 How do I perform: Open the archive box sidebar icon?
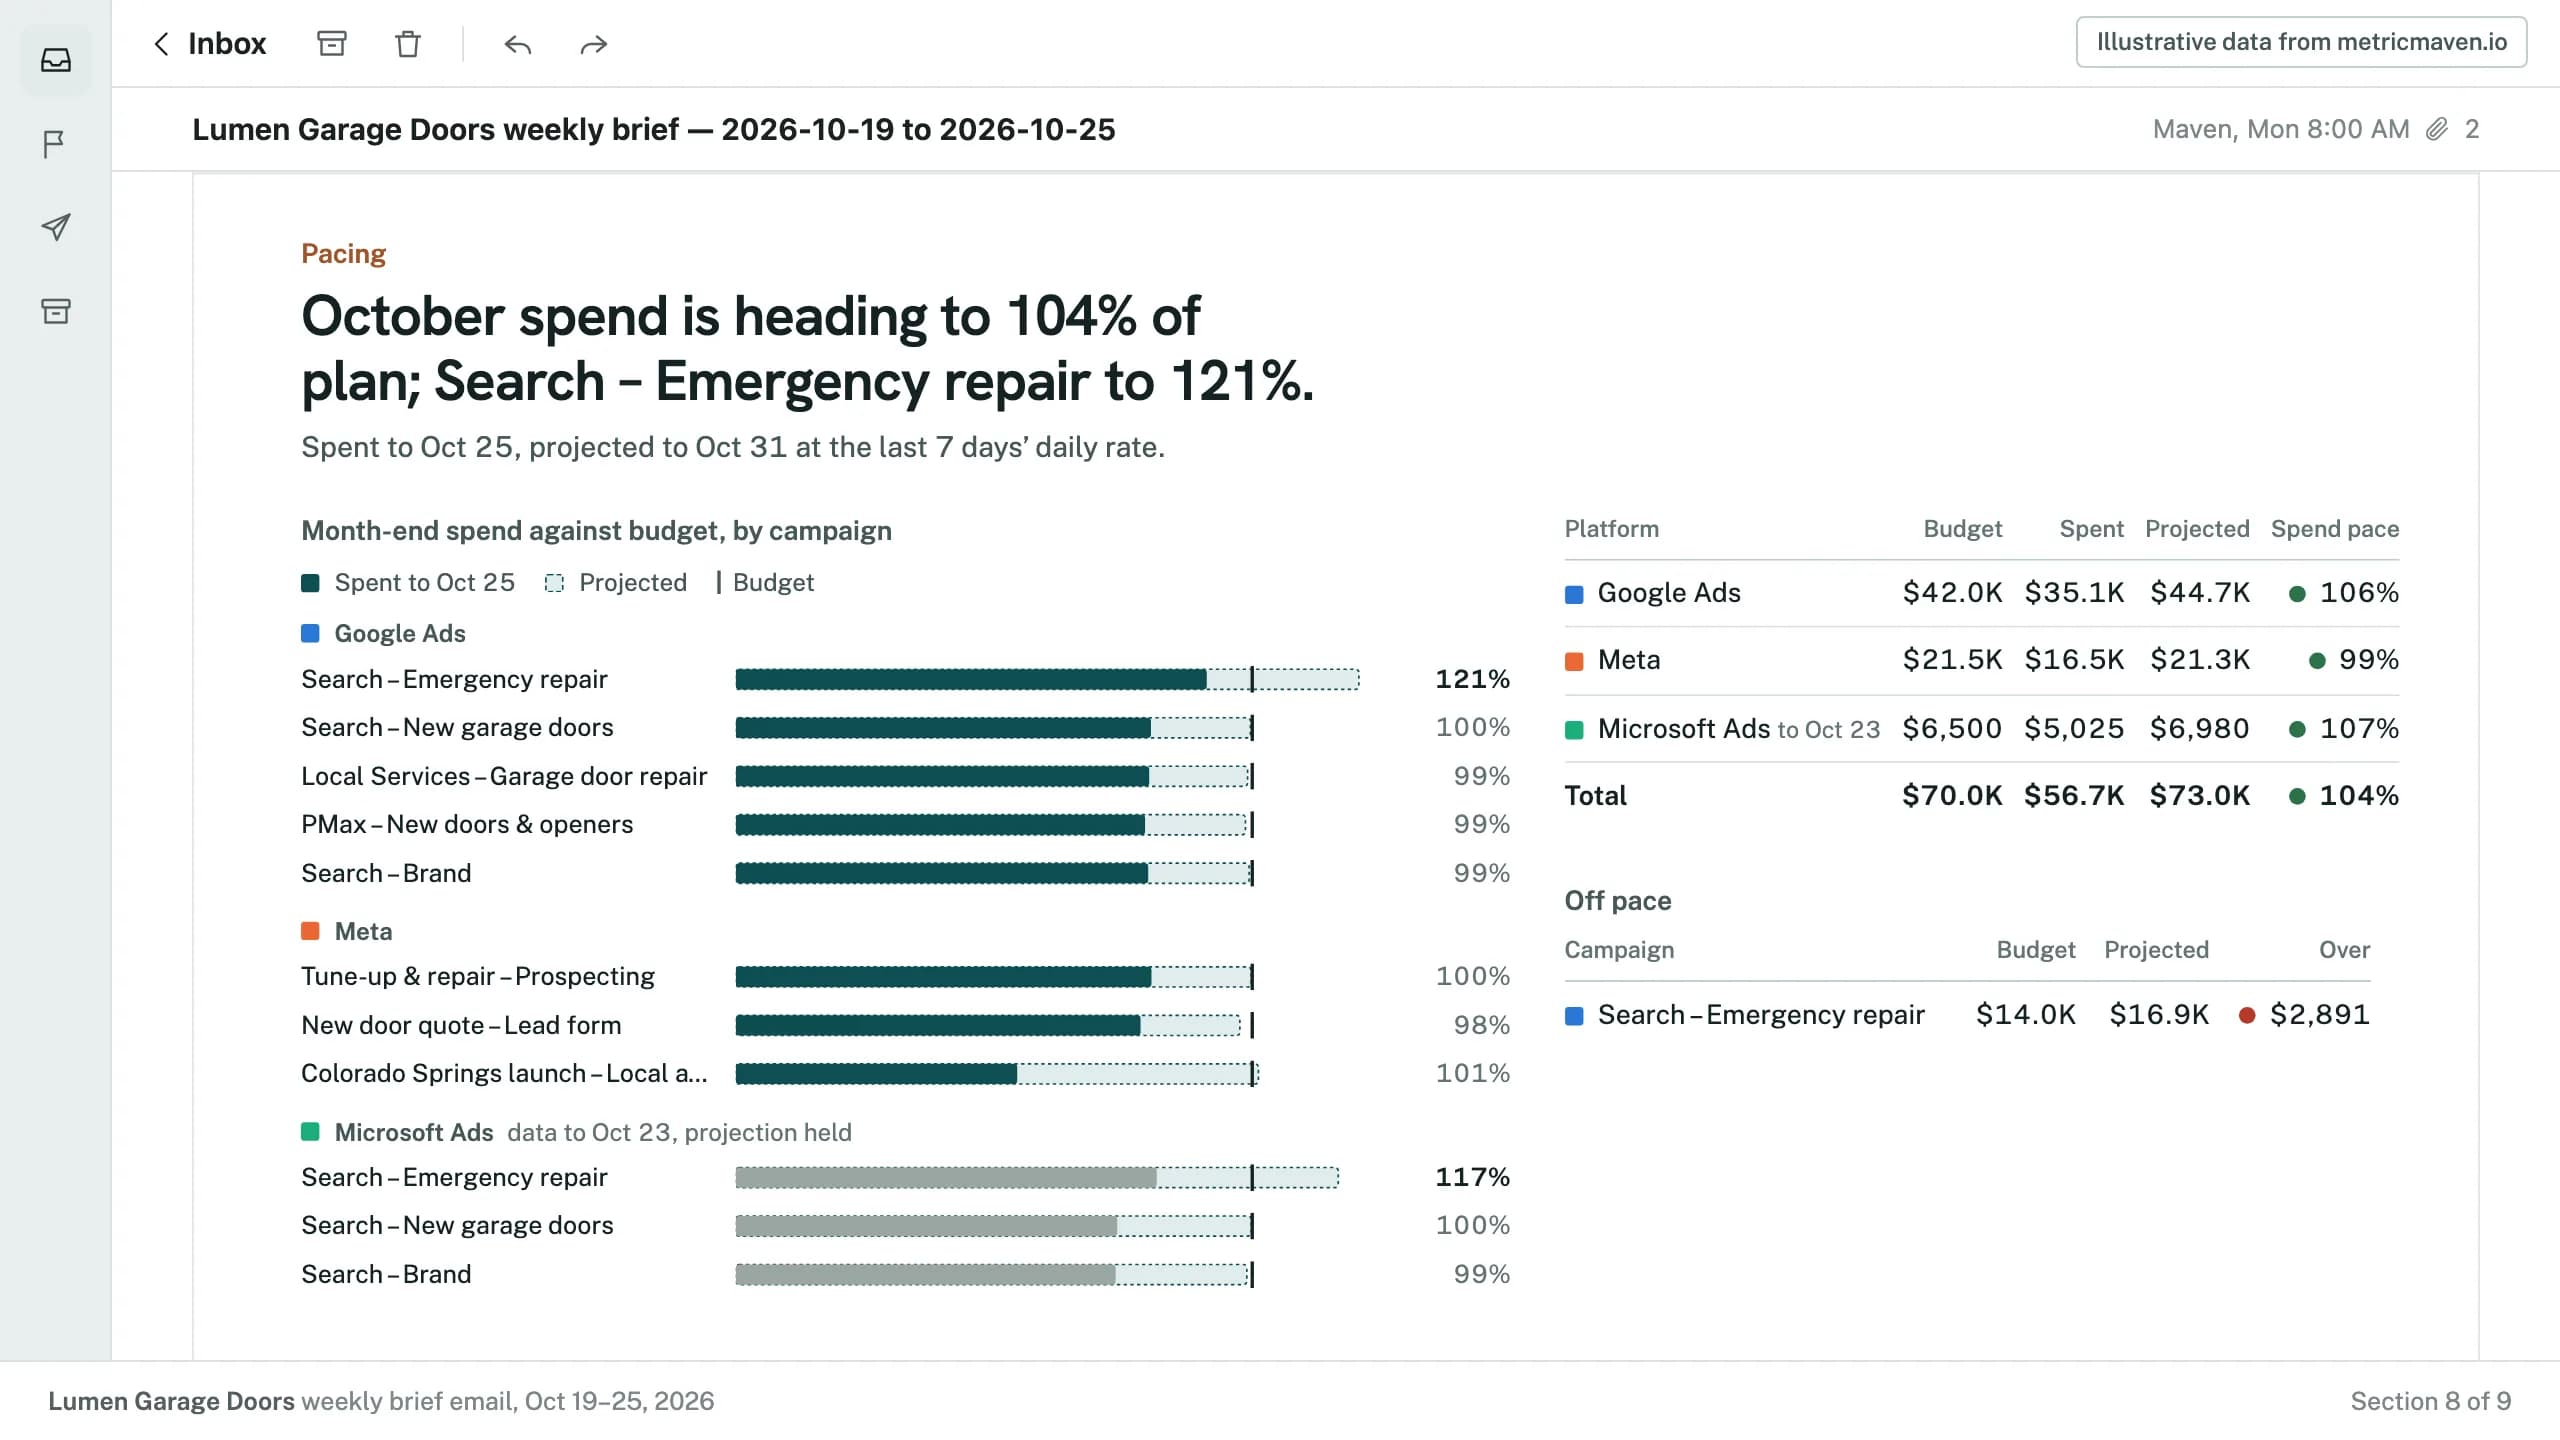coord(56,311)
